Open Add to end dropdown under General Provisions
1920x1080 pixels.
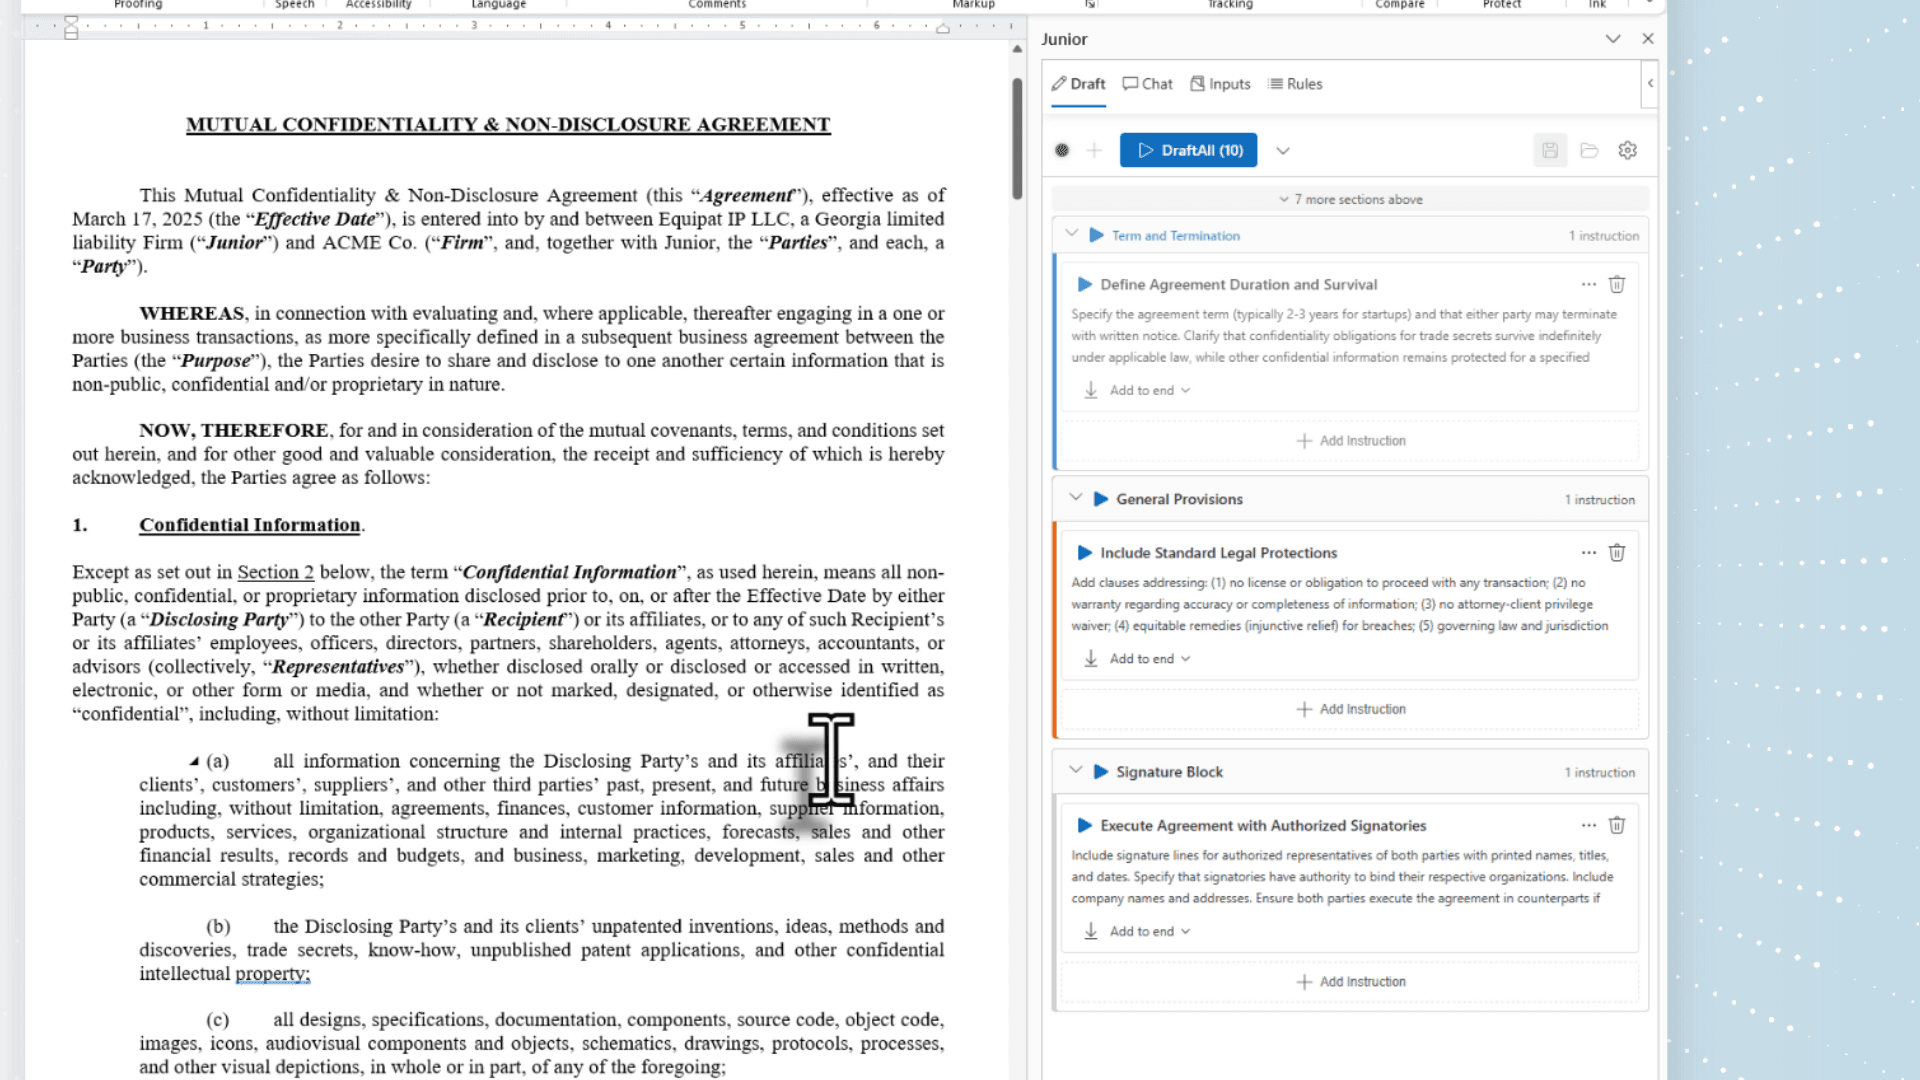click(1149, 659)
